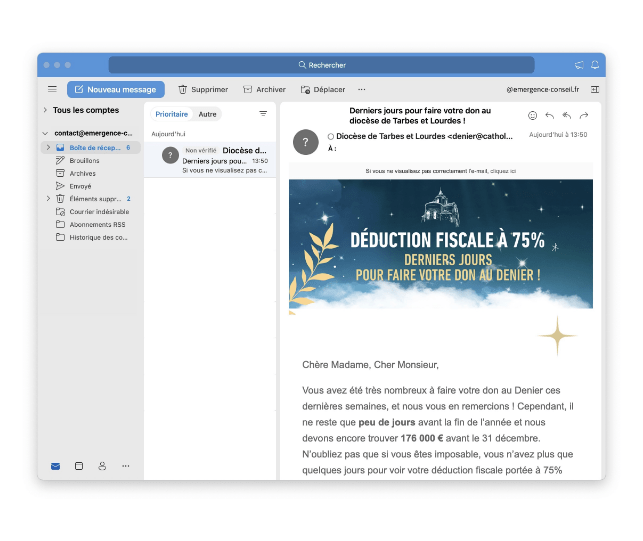Click the Archiver toolbar button
Screen dimensions: 643x541
pyautogui.click(x=264, y=89)
